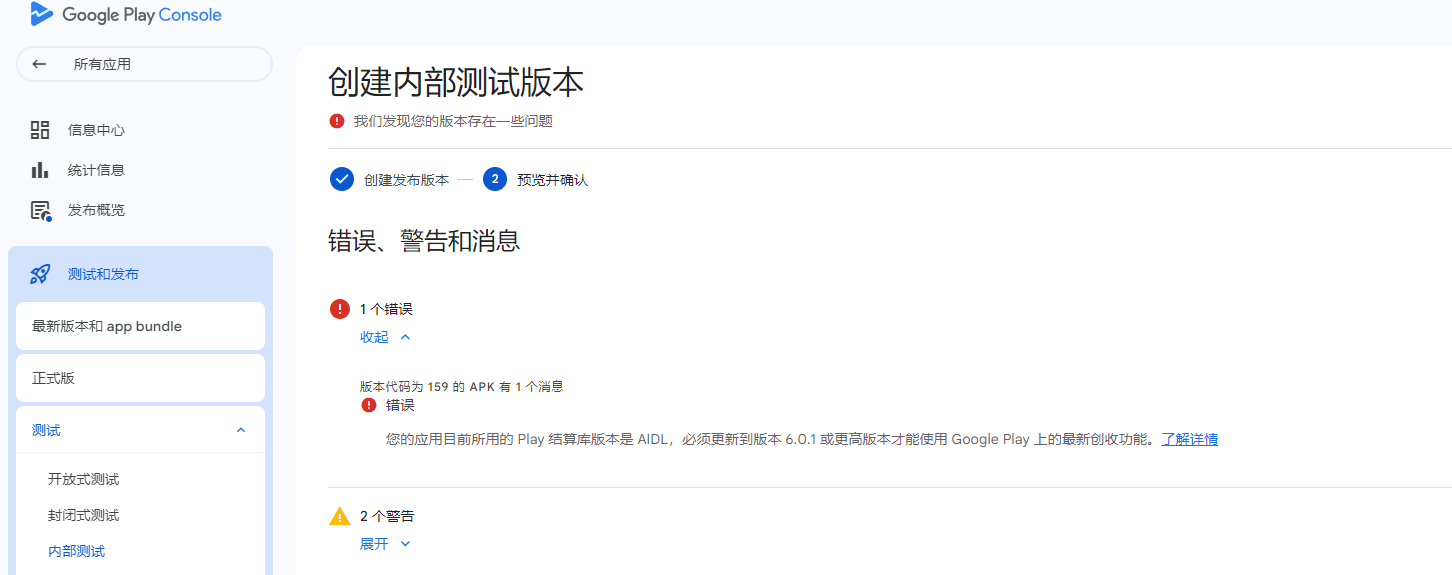
Task: Click the red error icon beside 1 个错误
Action: pyautogui.click(x=340, y=309)
